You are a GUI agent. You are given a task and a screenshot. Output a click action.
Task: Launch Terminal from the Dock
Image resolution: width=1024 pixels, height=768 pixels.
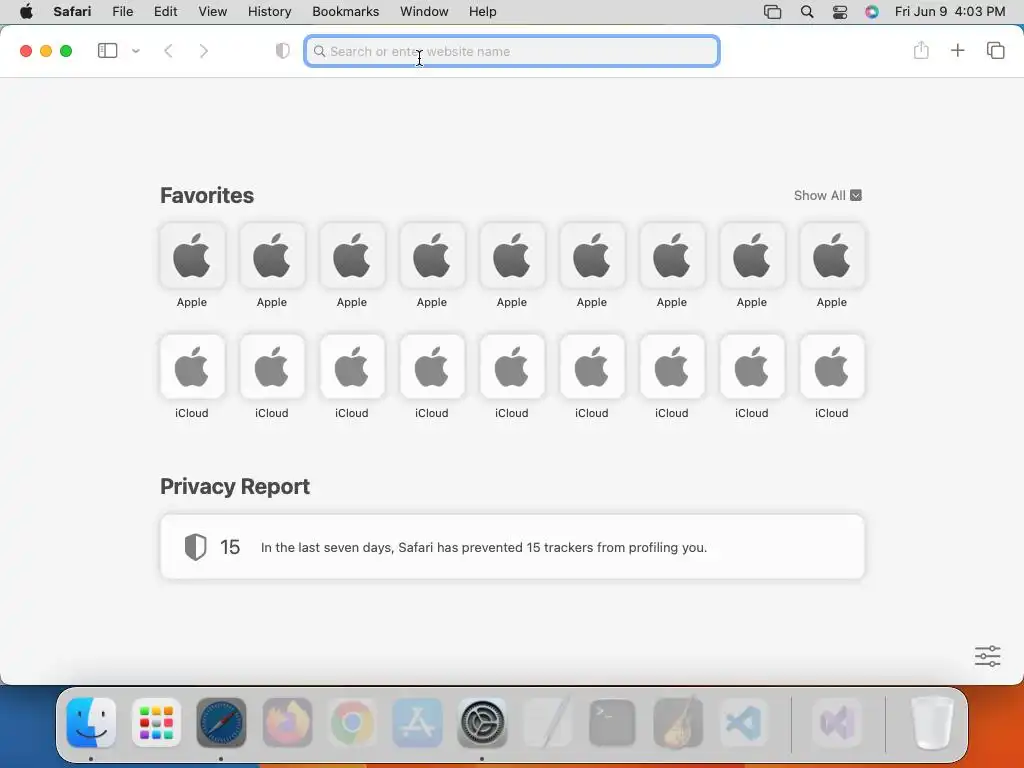612,722
